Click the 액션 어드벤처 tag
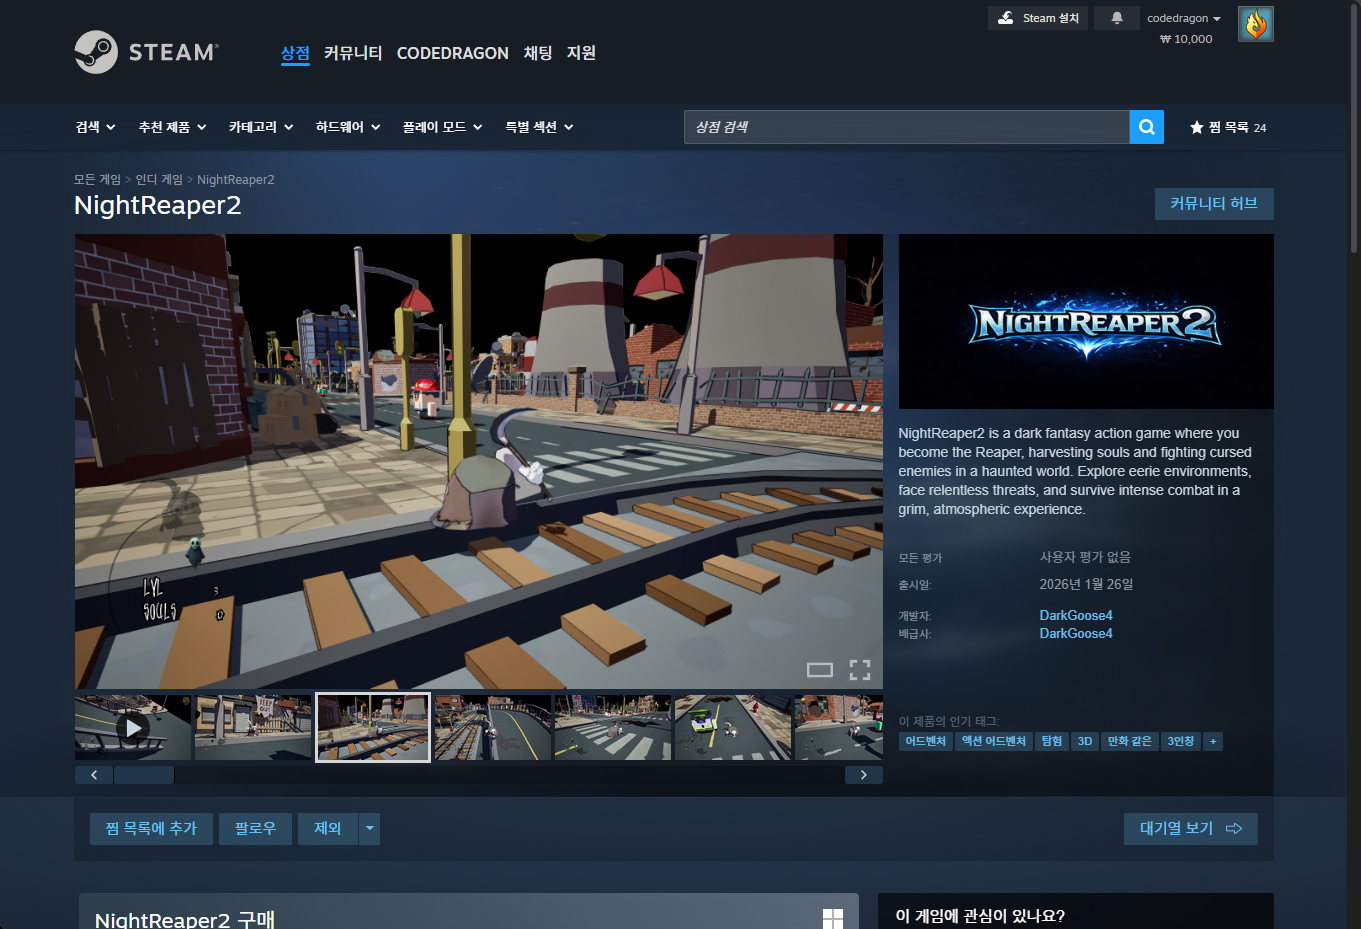 click(x=994, y=741)
